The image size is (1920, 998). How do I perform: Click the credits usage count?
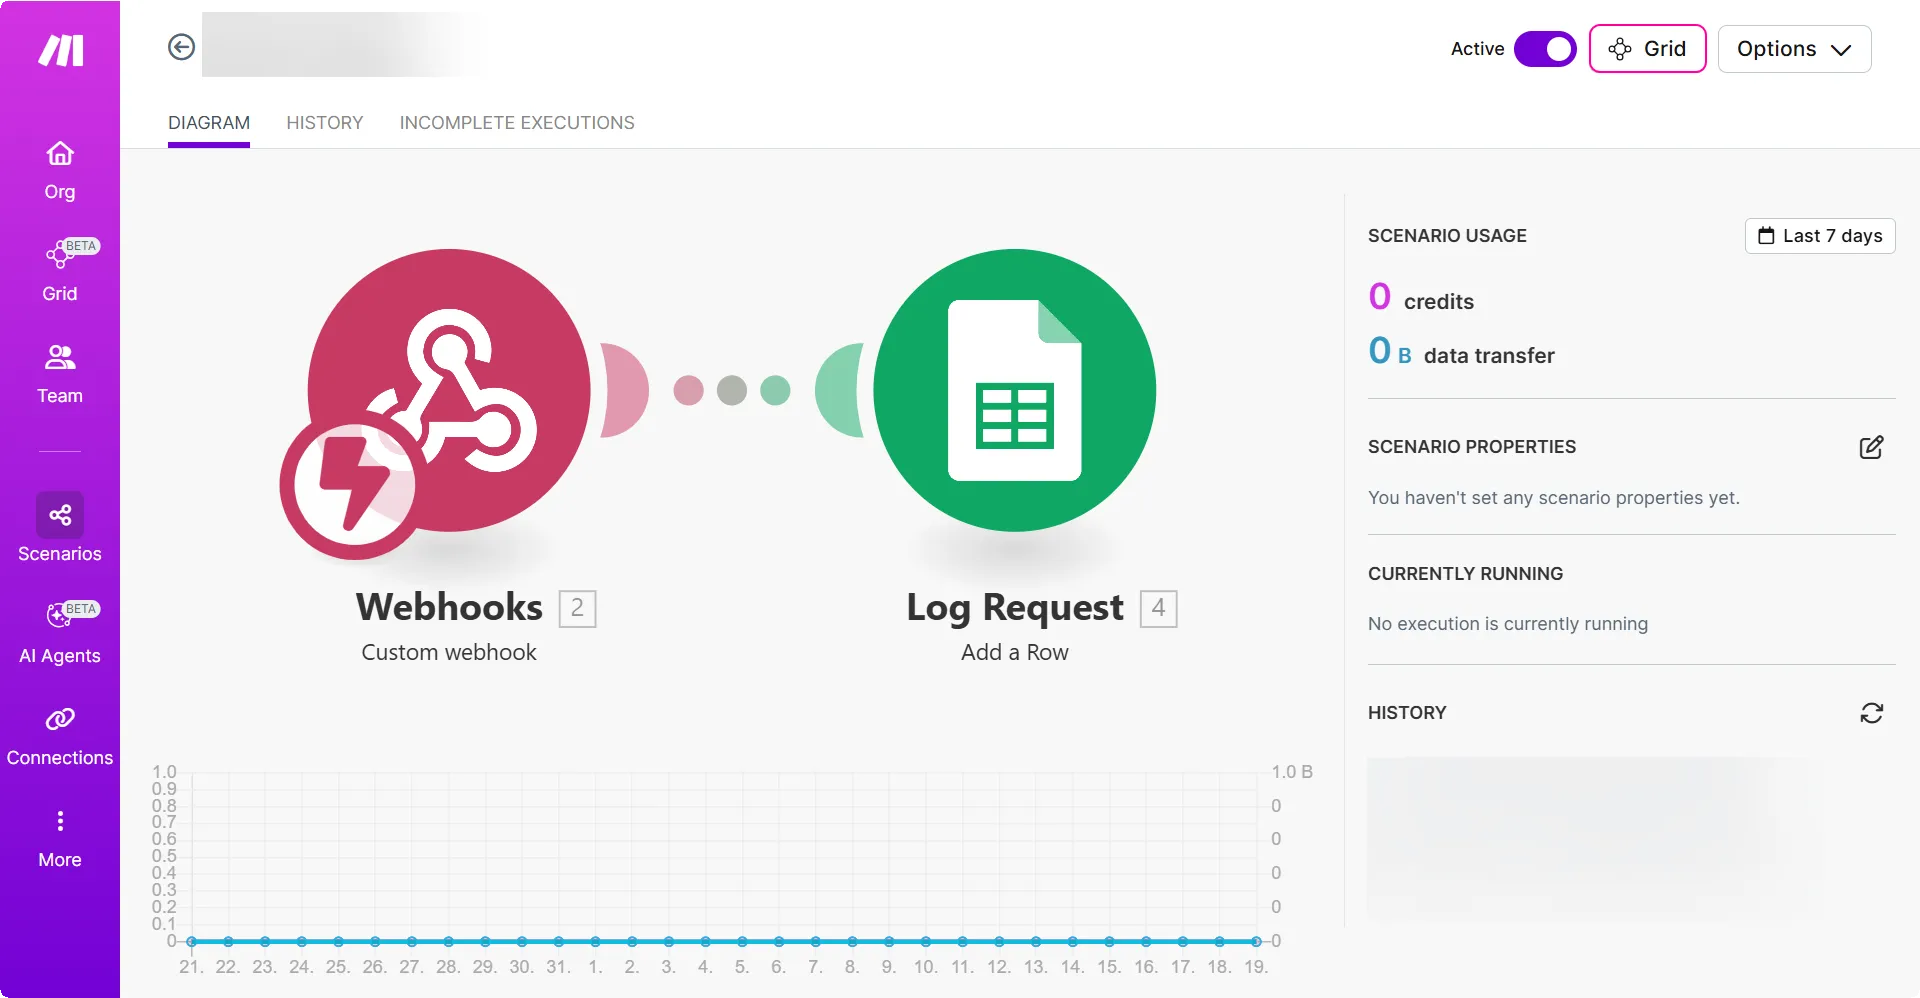pyautogui.click(x=1379, y=297)
